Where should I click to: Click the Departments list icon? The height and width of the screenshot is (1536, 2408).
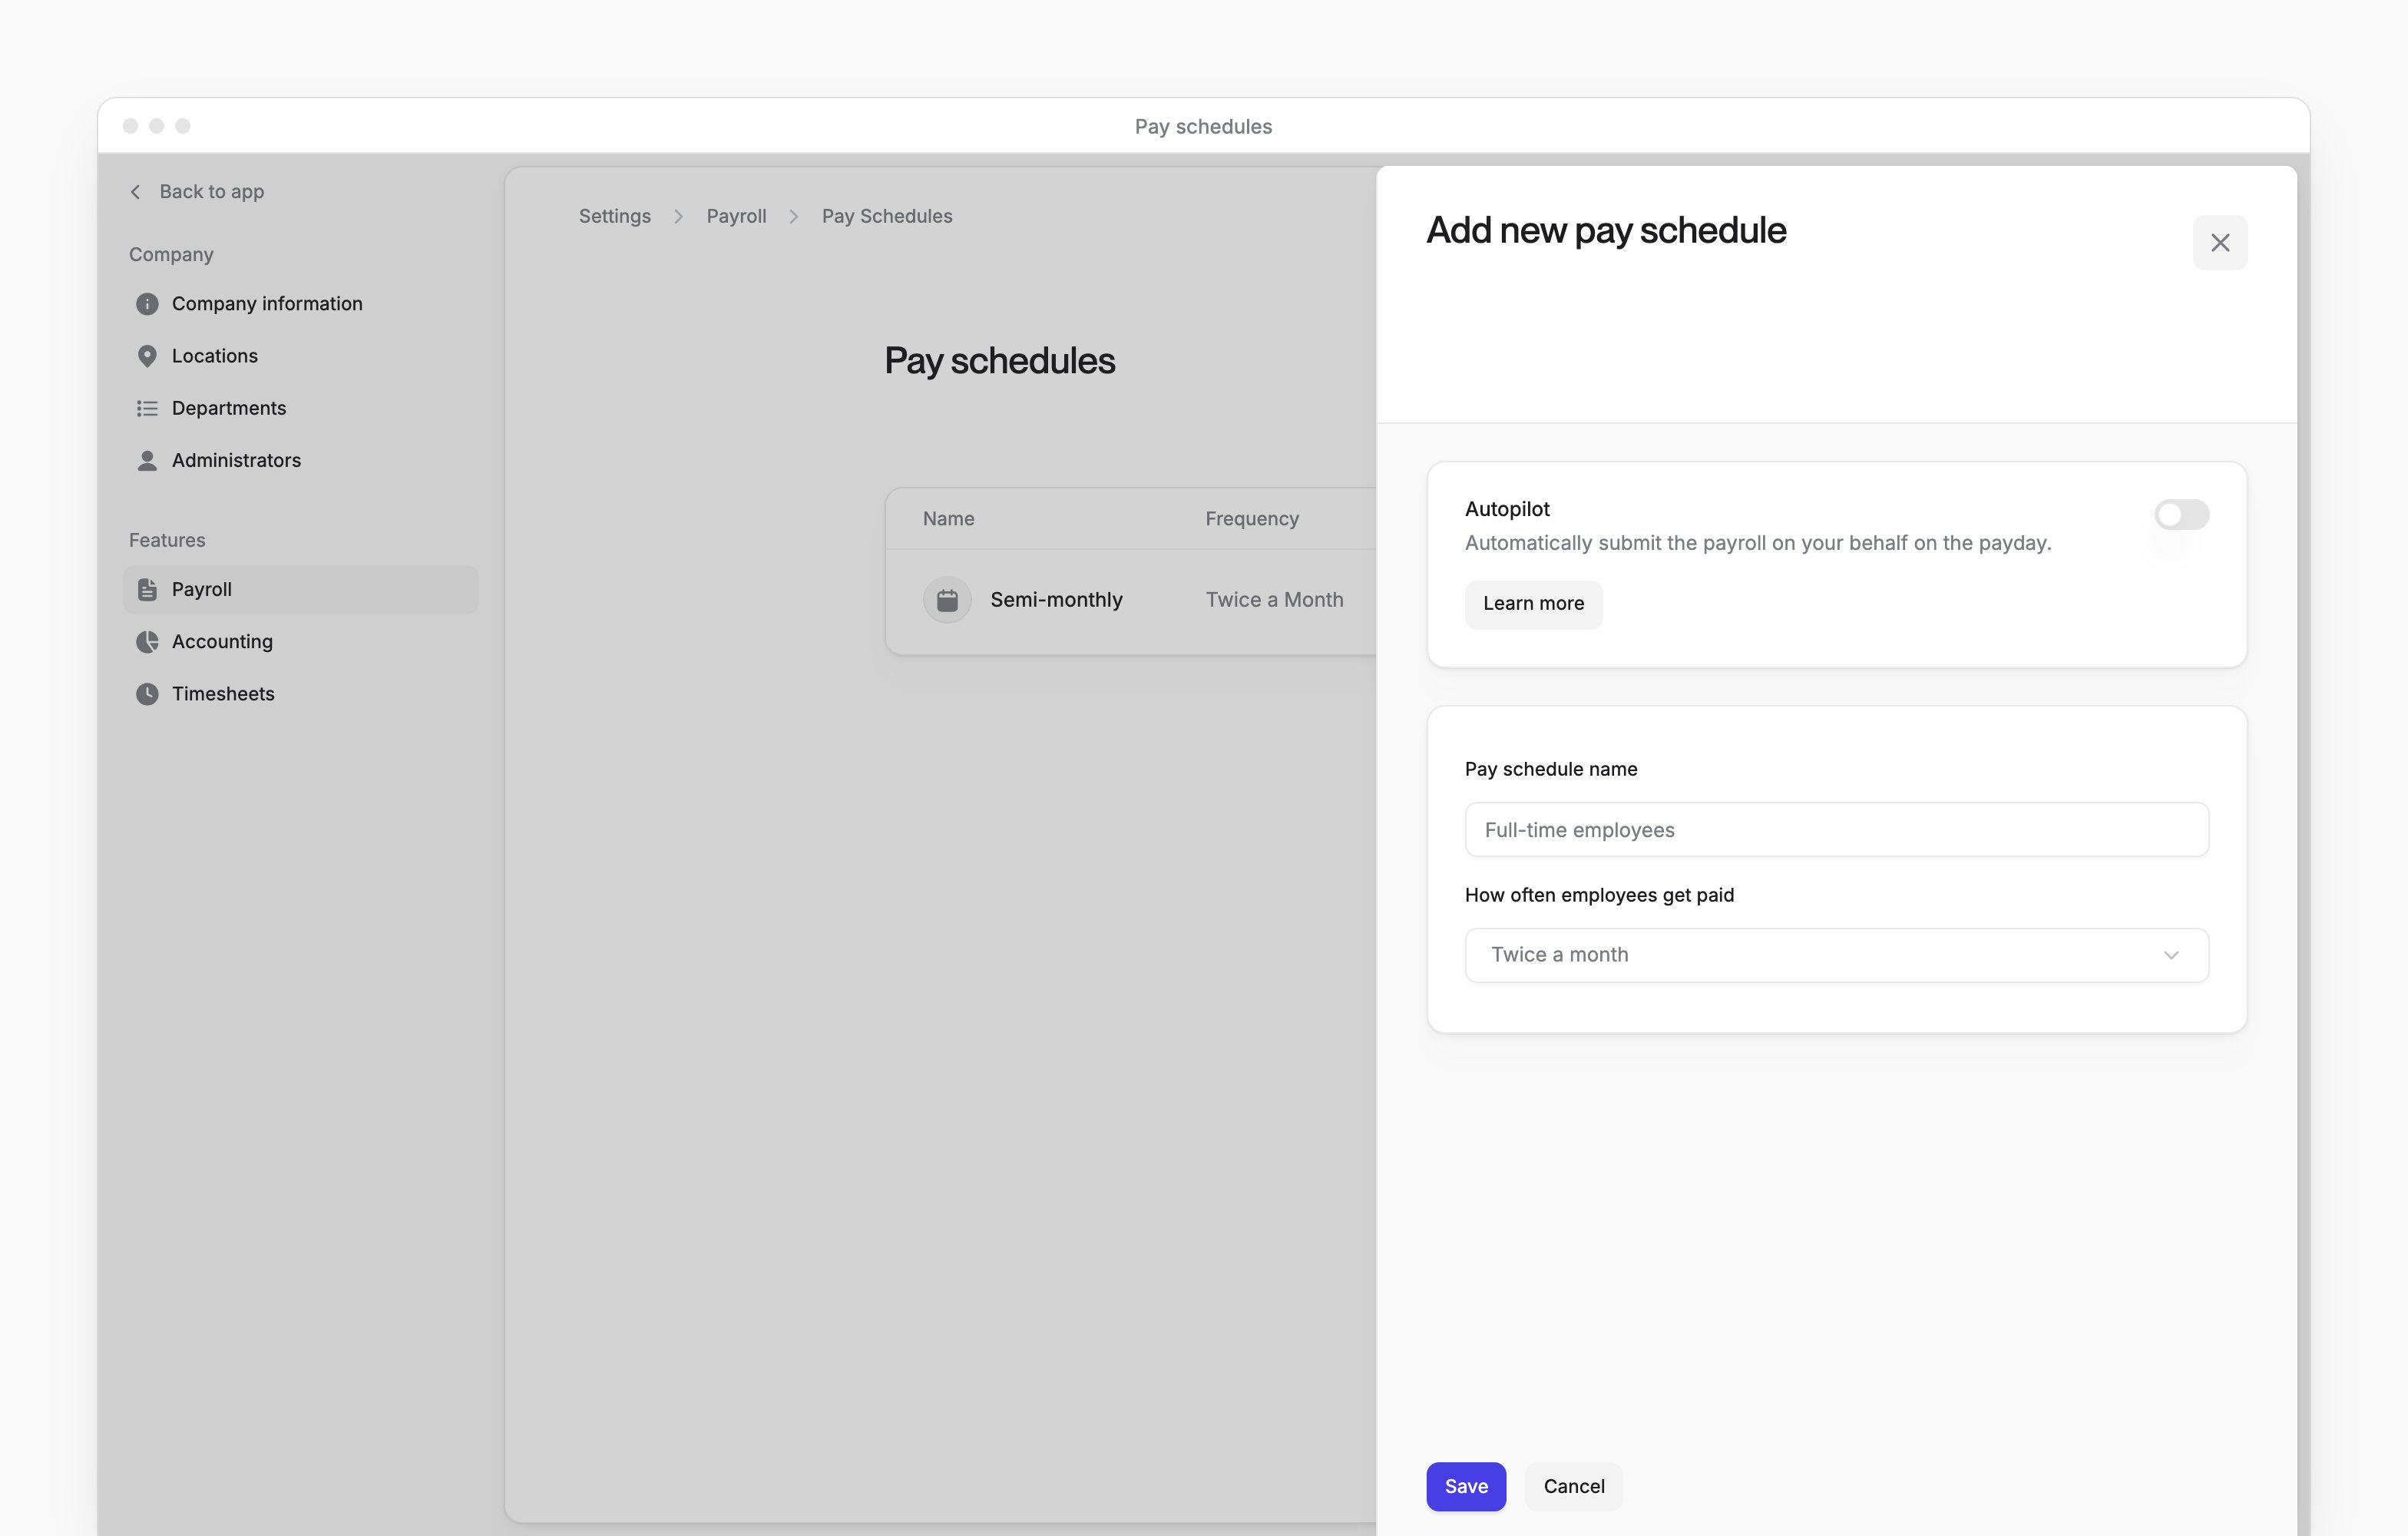pyautogui.click(x=147, y=408)
